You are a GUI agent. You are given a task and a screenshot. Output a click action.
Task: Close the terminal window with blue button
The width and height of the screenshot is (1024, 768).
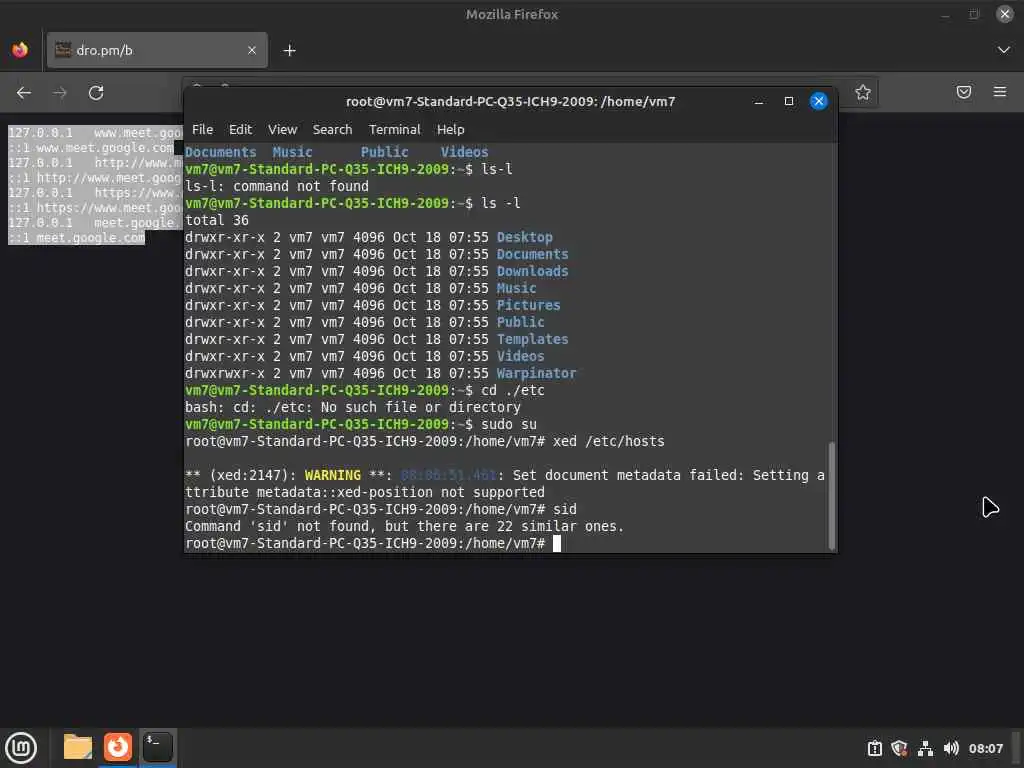tap(818, 101)
